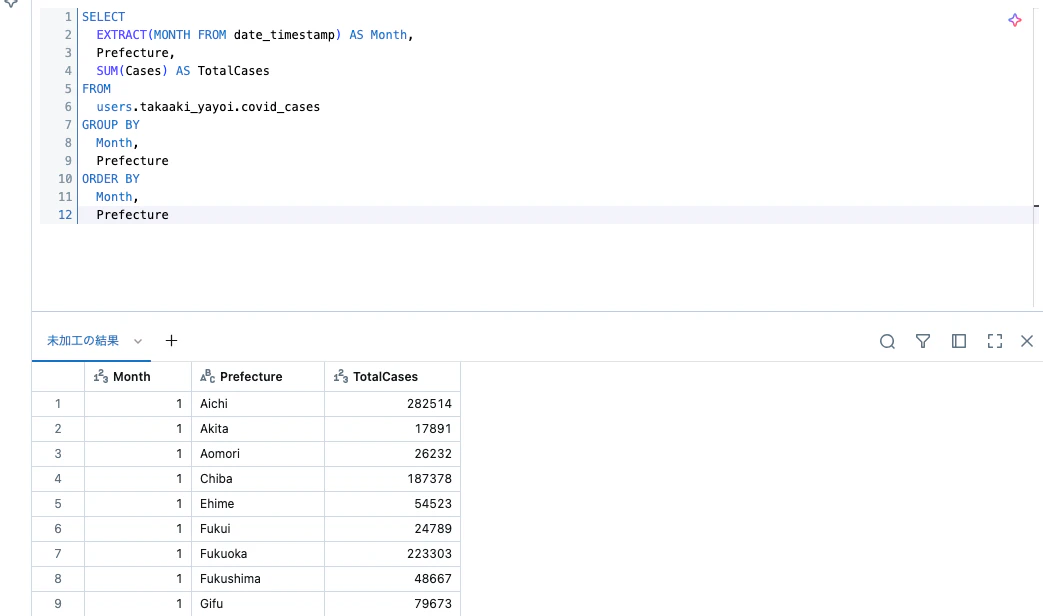Click the value 187378
This screenshot has width=1043, height=616.
tap(429, 479)
